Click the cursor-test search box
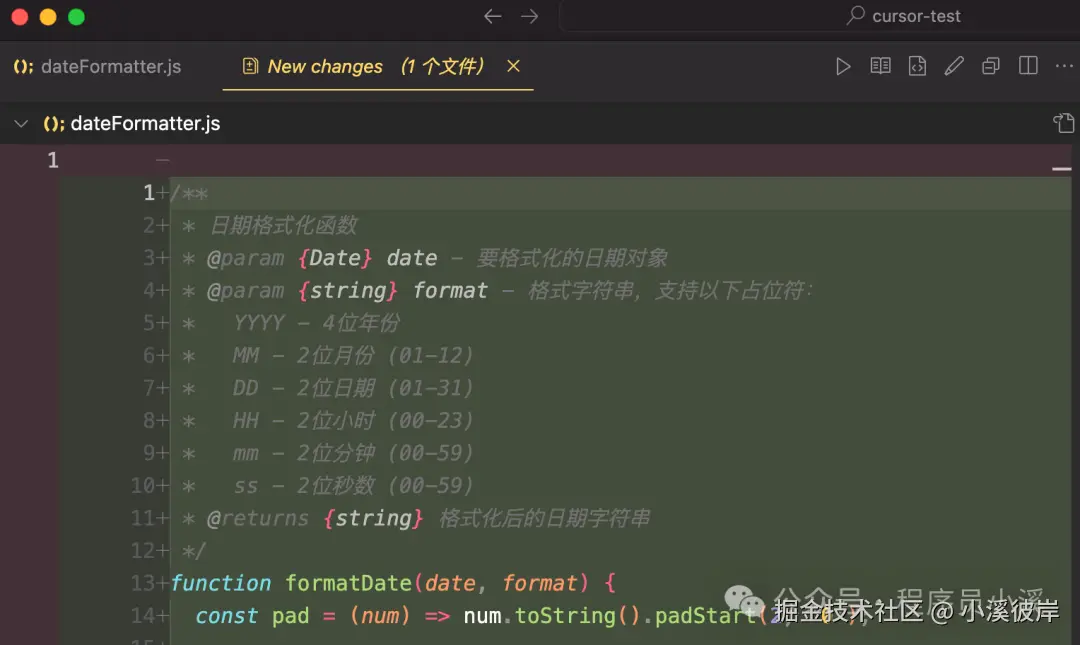 (820, 16)
